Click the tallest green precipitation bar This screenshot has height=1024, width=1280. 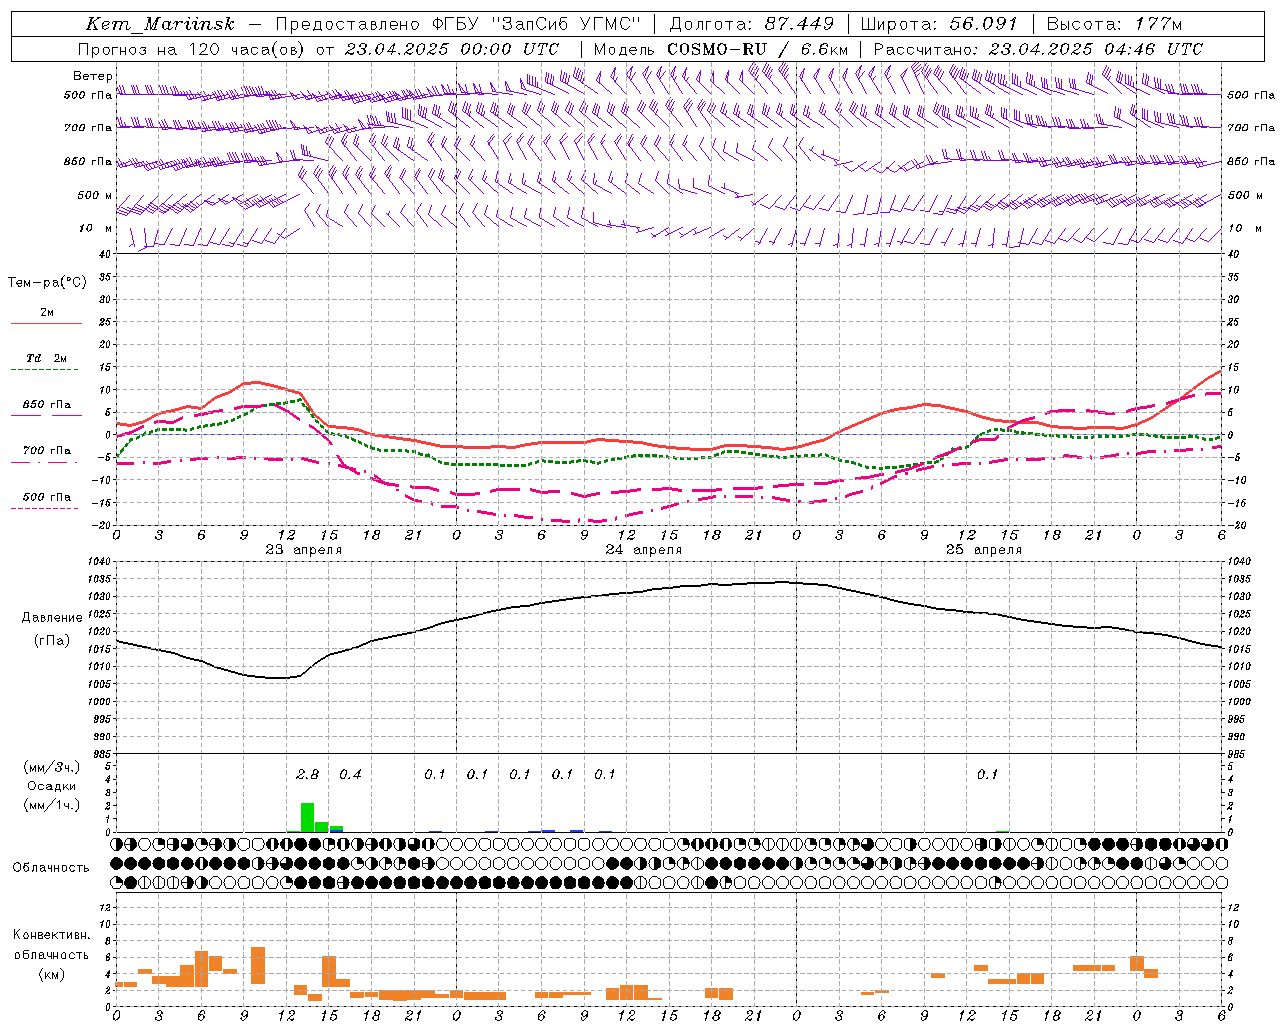point(307,817)
